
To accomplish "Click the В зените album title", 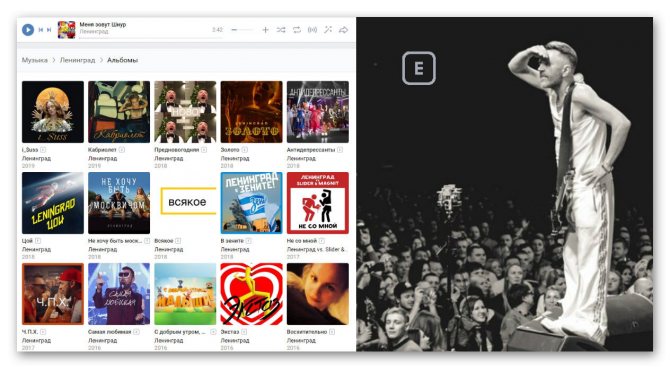I will (232, 241).
